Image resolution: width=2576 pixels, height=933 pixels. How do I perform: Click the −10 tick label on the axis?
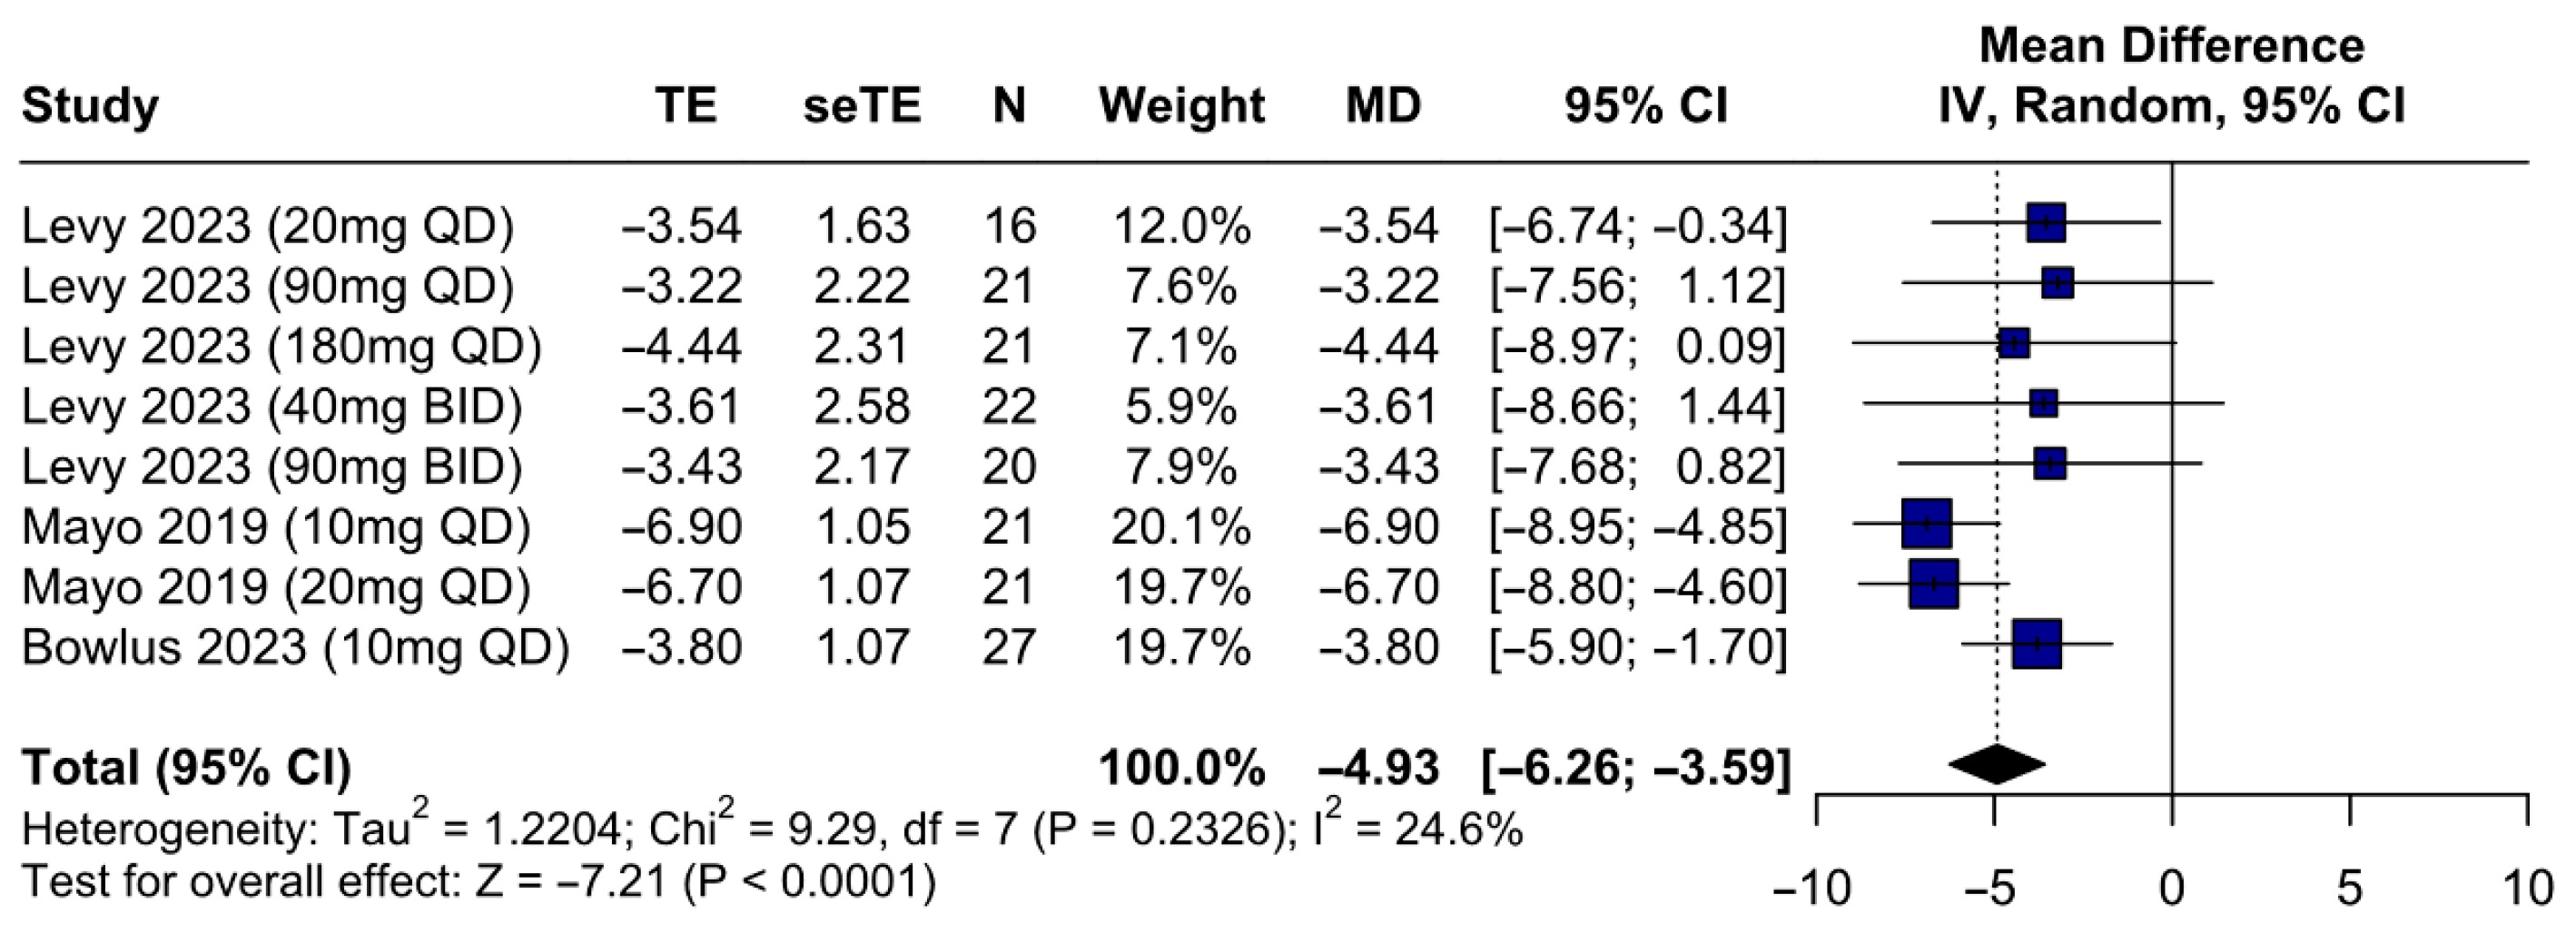pos(1812,888)
